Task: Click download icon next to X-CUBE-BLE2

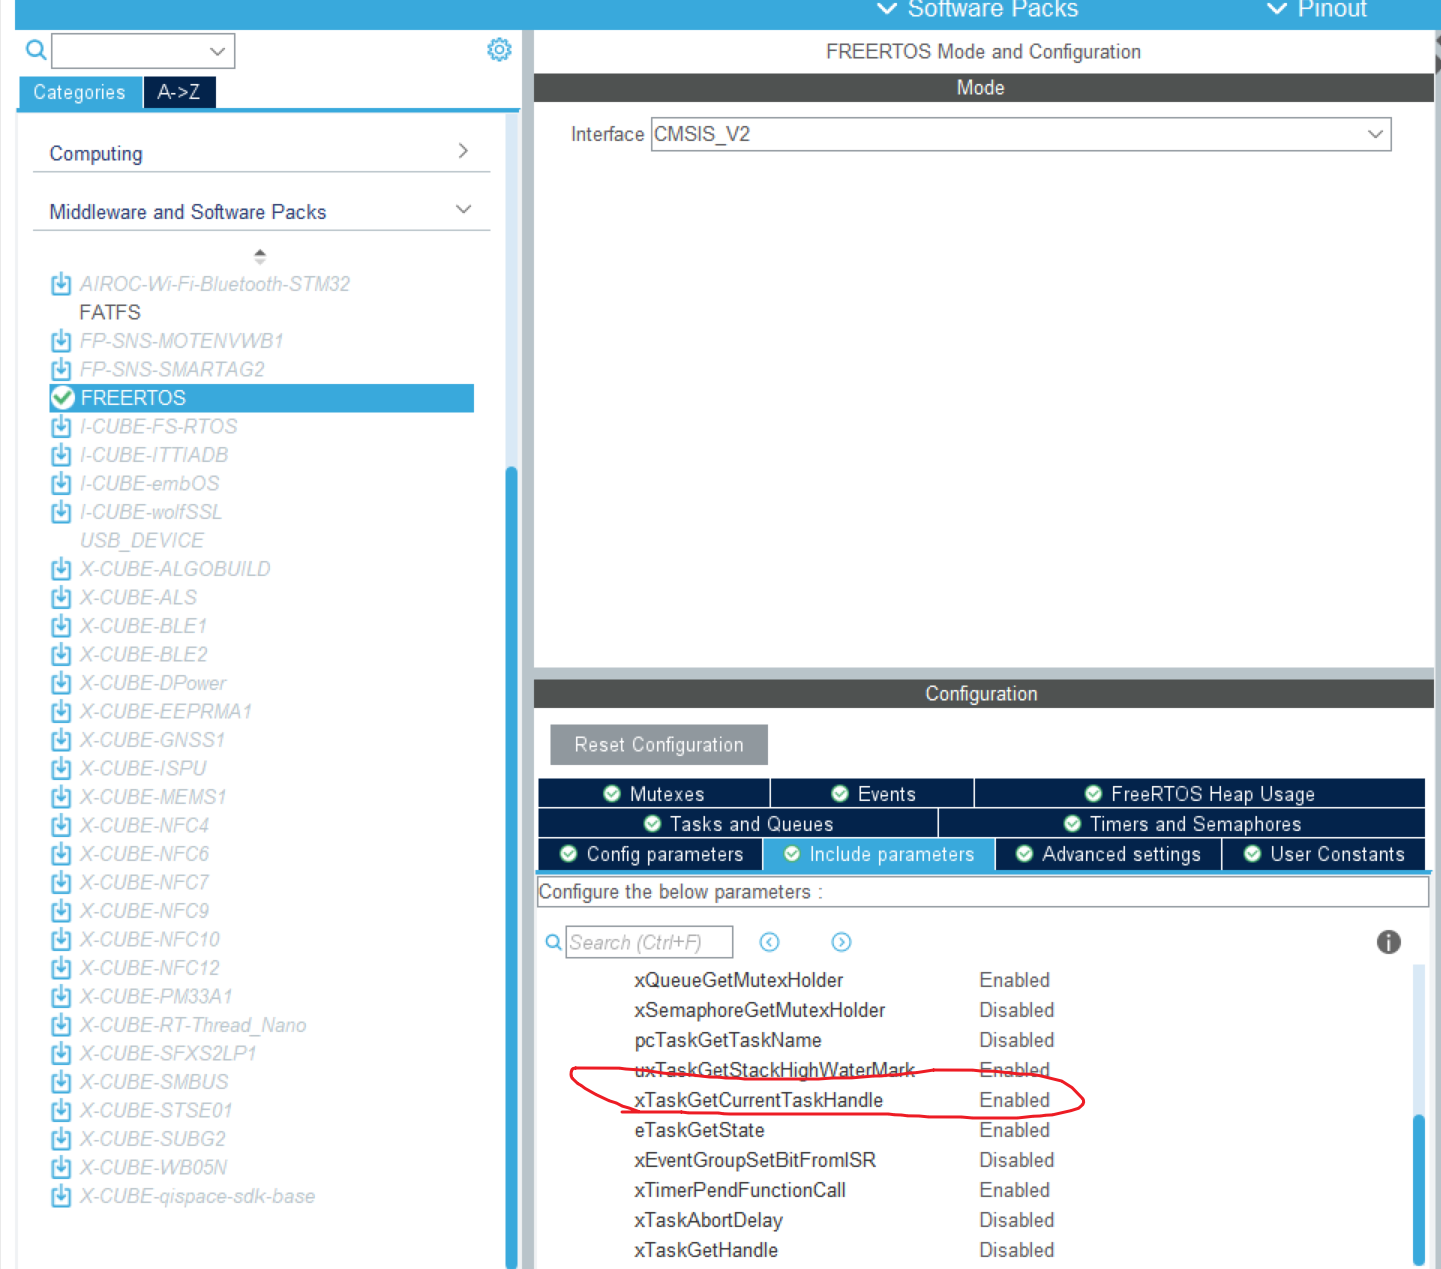Action: 61,654
